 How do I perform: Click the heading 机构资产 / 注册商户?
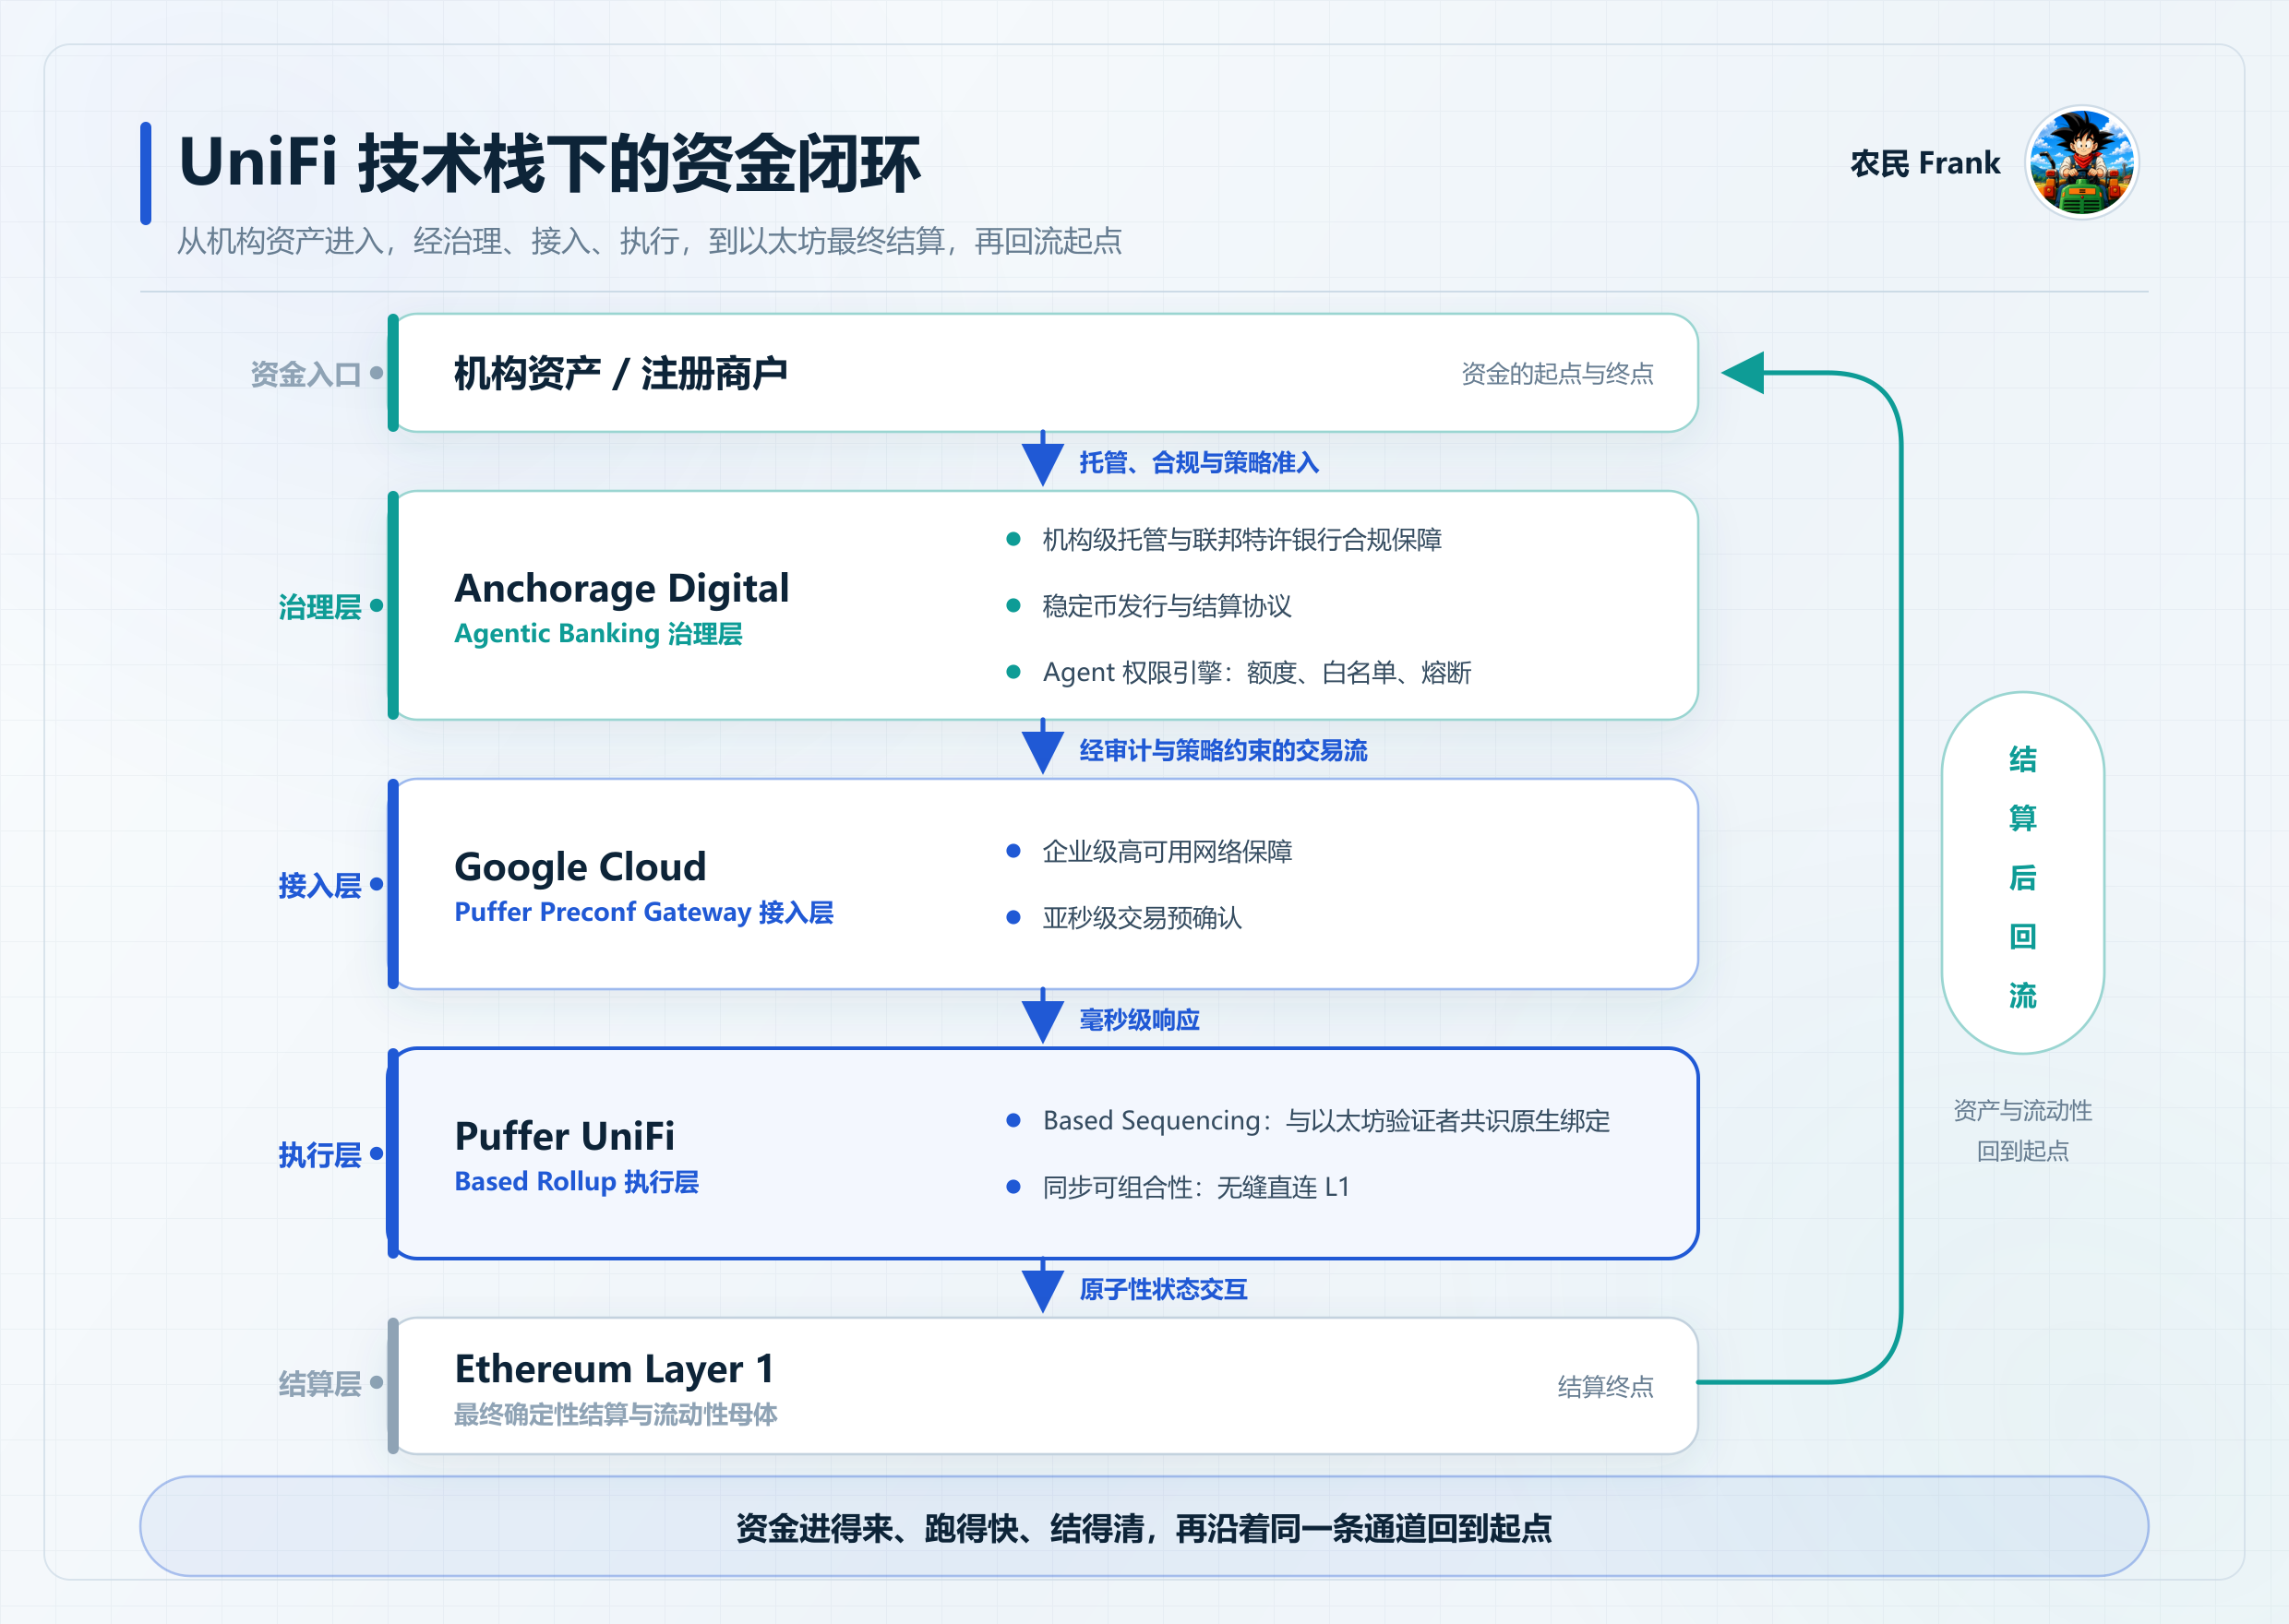[621, 373]
